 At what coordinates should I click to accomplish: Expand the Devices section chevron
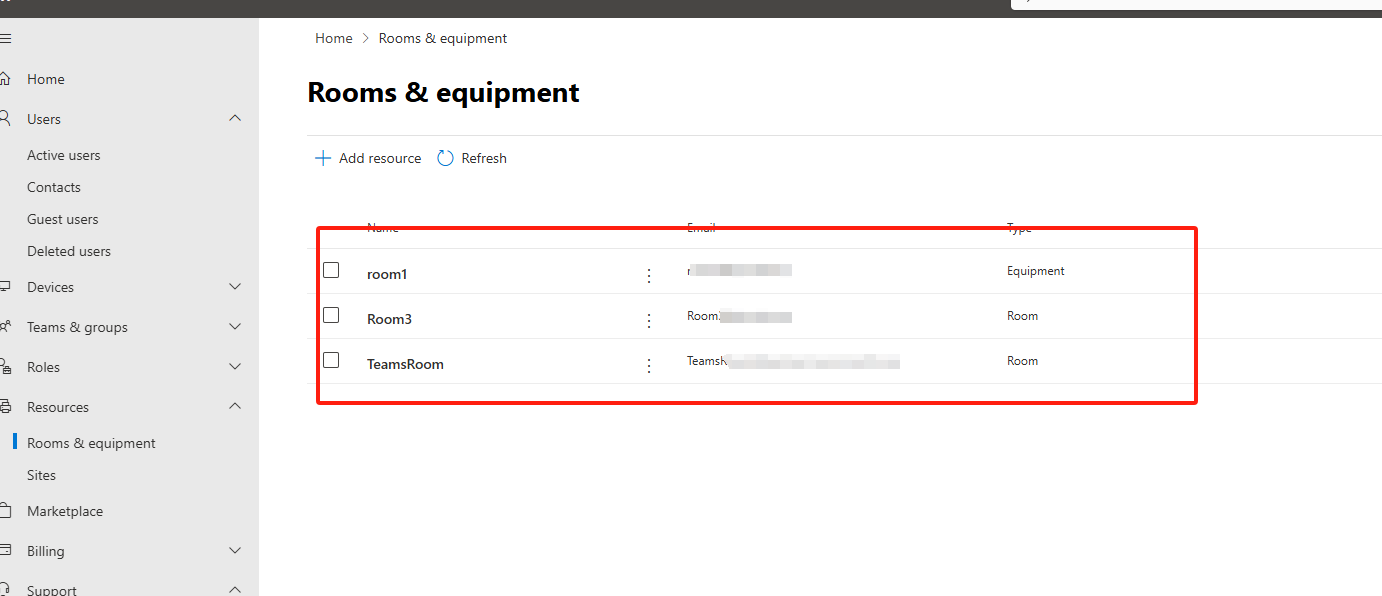coord(235,286)
